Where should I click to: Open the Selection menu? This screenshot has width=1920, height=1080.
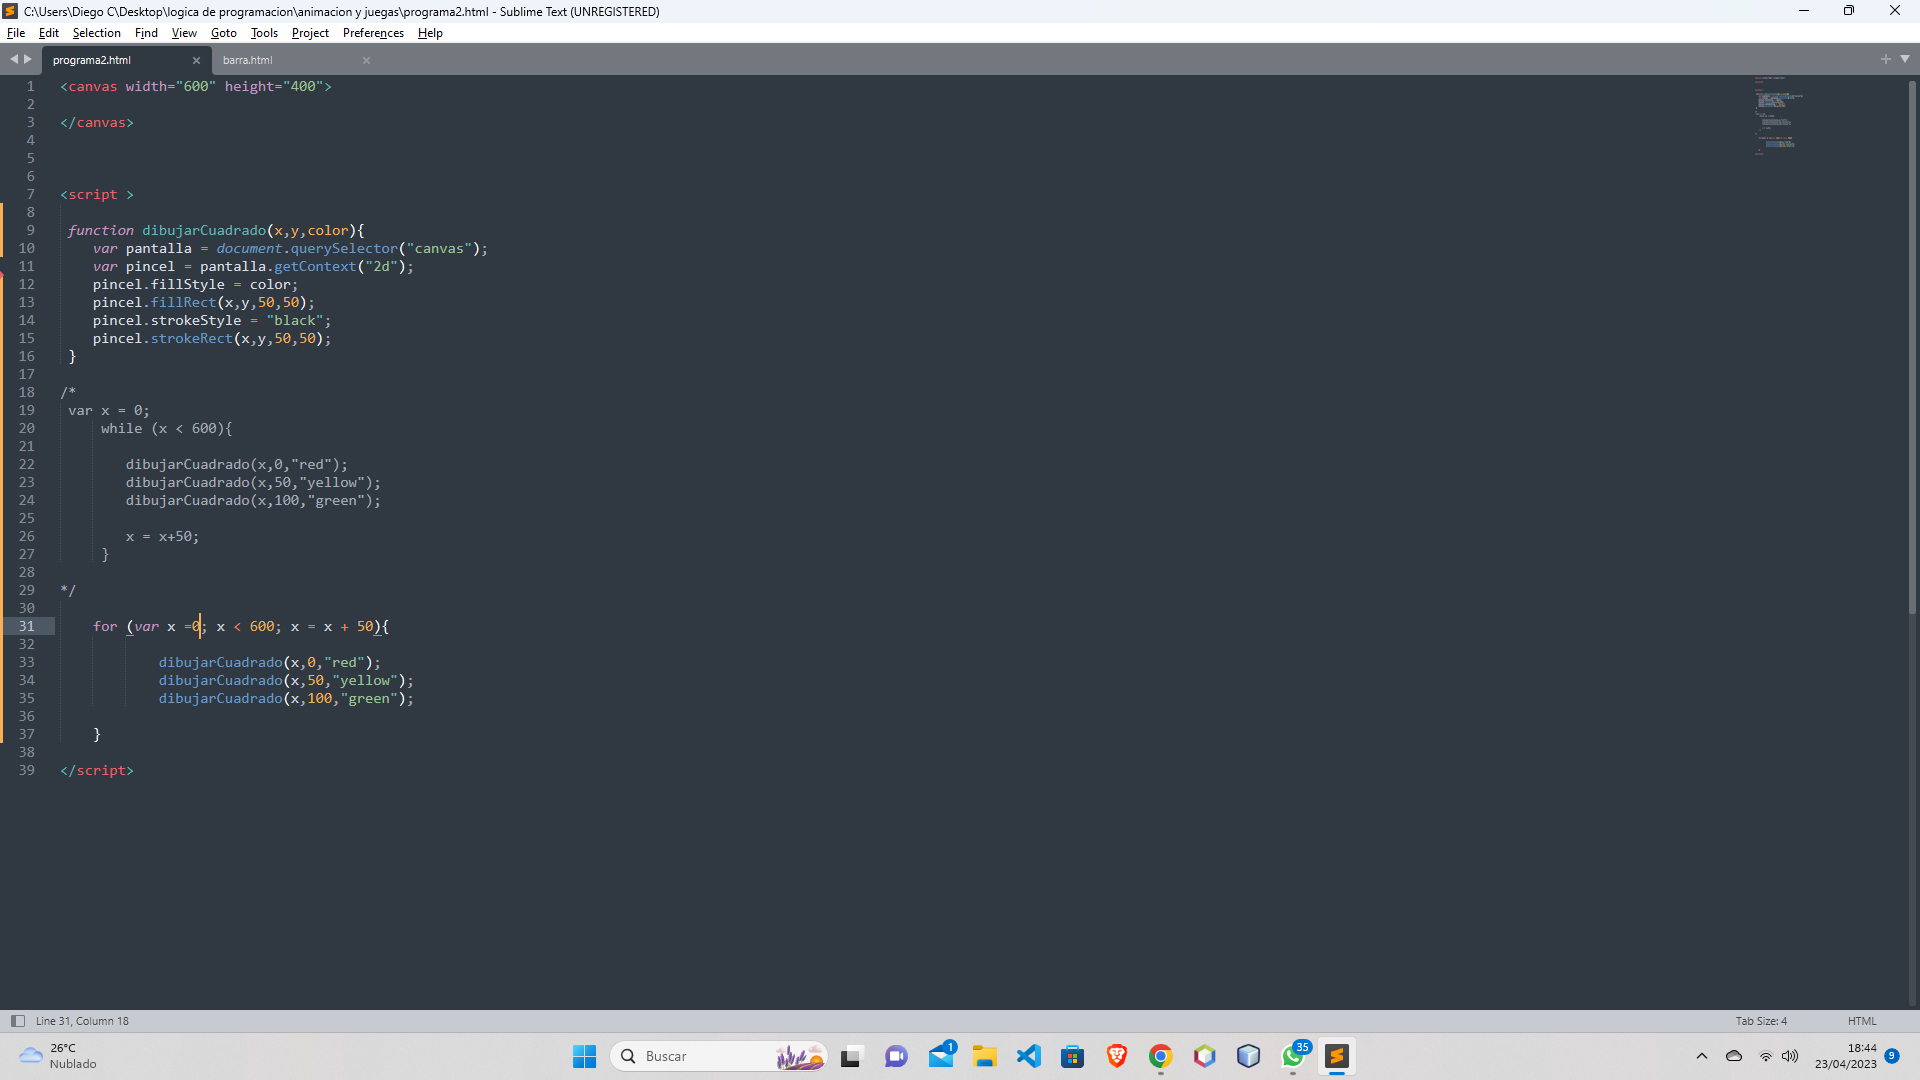96,33
